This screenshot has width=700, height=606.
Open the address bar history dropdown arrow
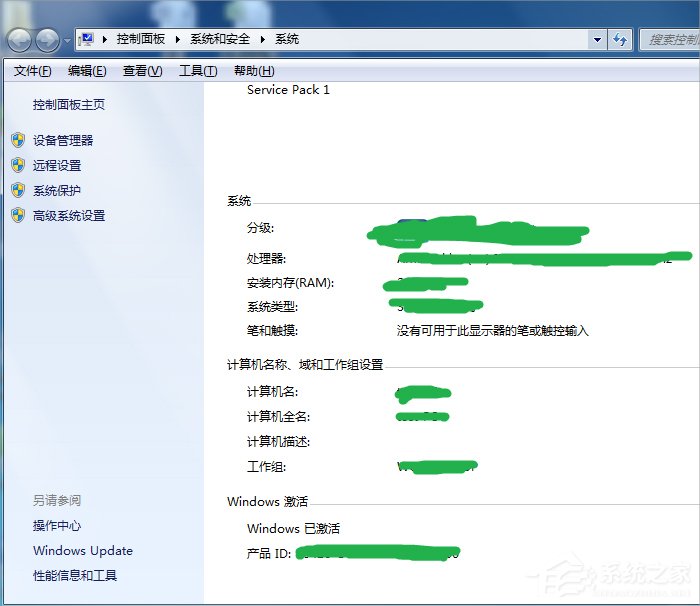597,40
